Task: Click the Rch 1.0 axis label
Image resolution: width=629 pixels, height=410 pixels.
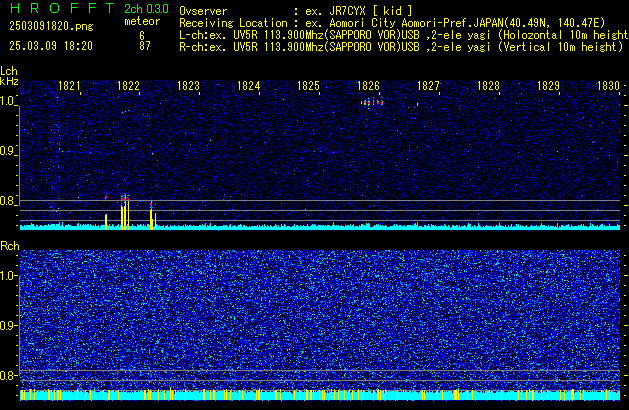Action: [x=8, y=276]
